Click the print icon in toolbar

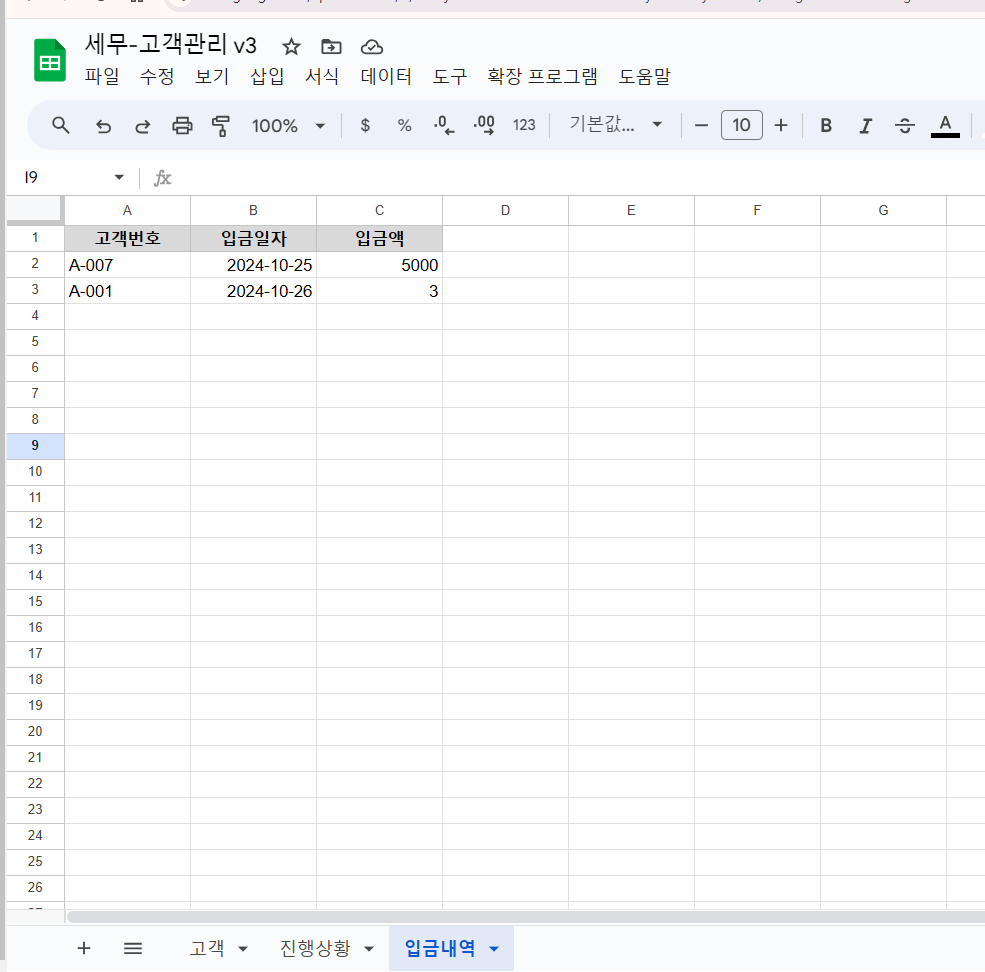[182, 126]
